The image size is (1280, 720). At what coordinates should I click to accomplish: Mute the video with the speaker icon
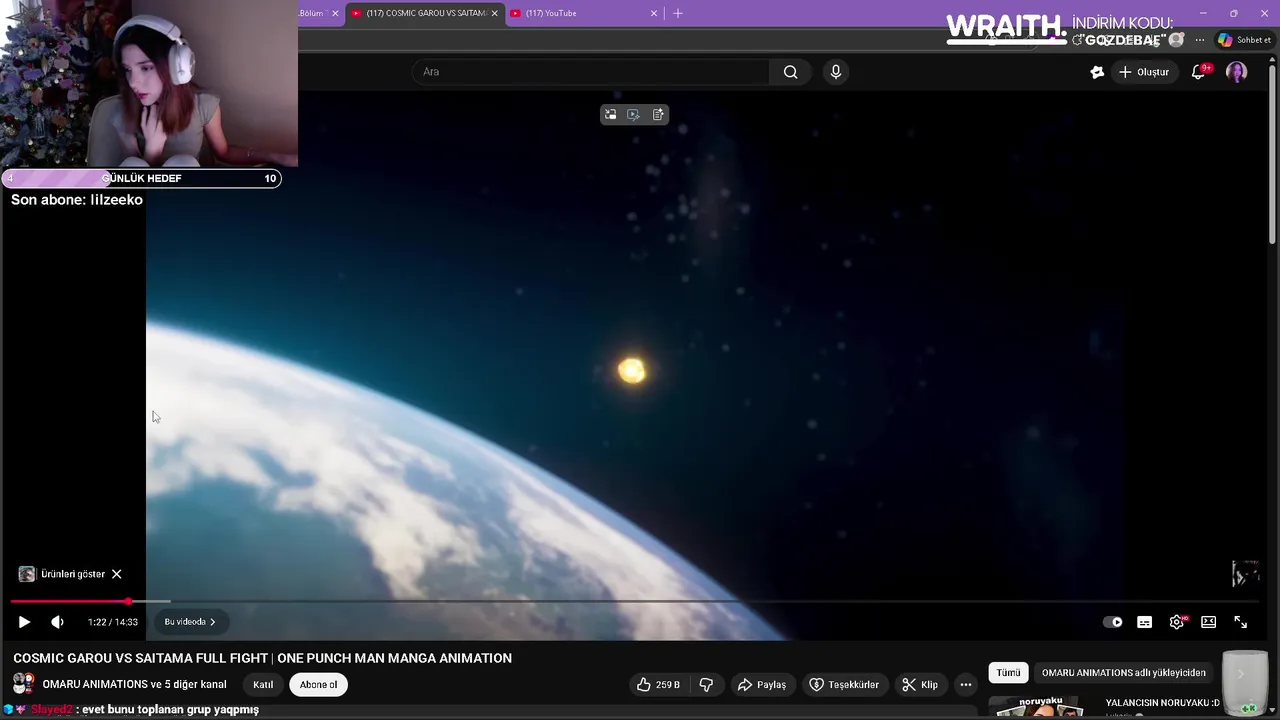(x=57, y=622)
